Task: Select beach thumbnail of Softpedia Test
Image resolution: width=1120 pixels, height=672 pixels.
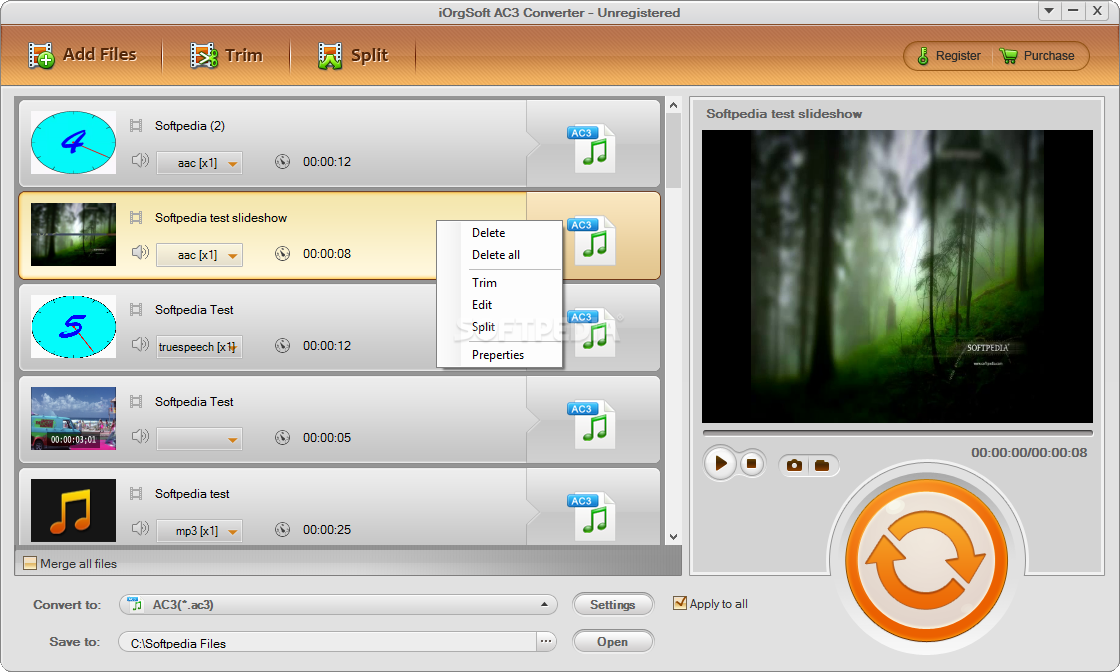Action: pyautogui.click(x=74, y=418)
